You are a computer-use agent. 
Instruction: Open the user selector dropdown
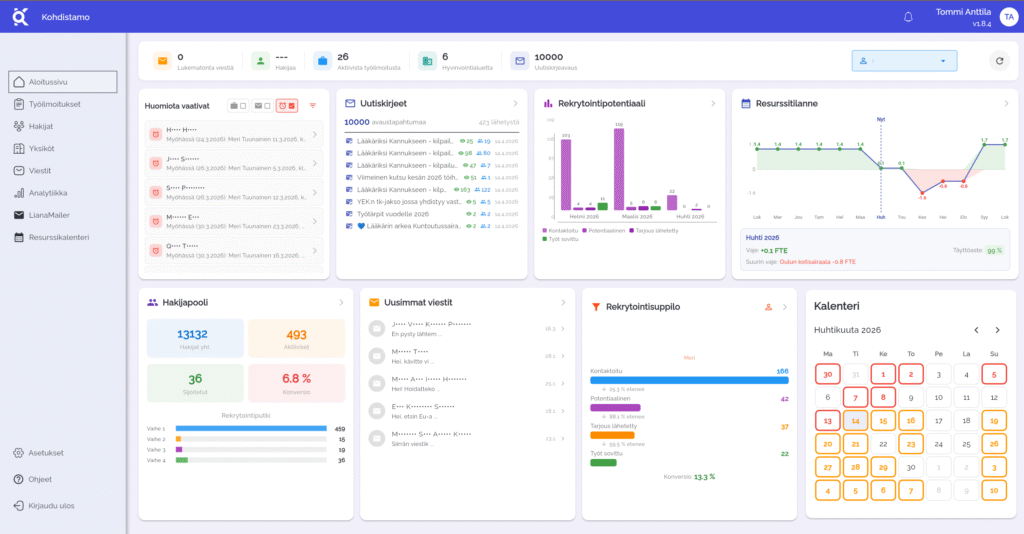point(904,61)
